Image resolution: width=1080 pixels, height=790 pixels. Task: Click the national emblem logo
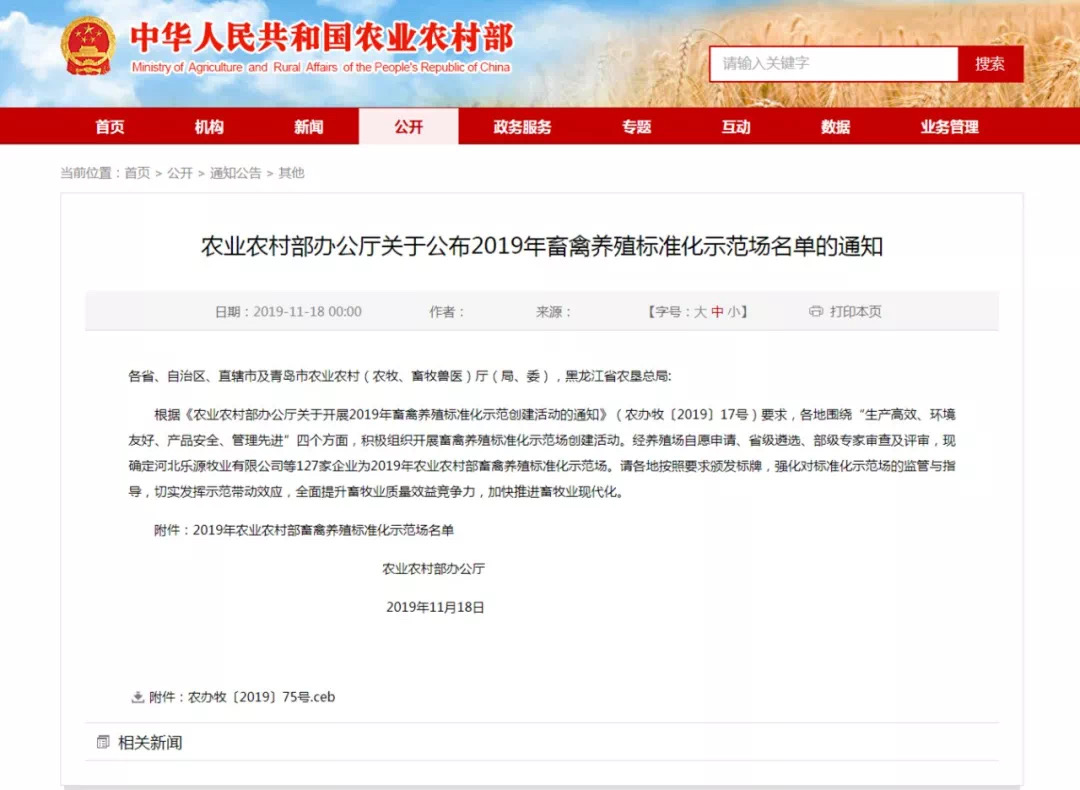pyautogui.click(x=88, y=45)
